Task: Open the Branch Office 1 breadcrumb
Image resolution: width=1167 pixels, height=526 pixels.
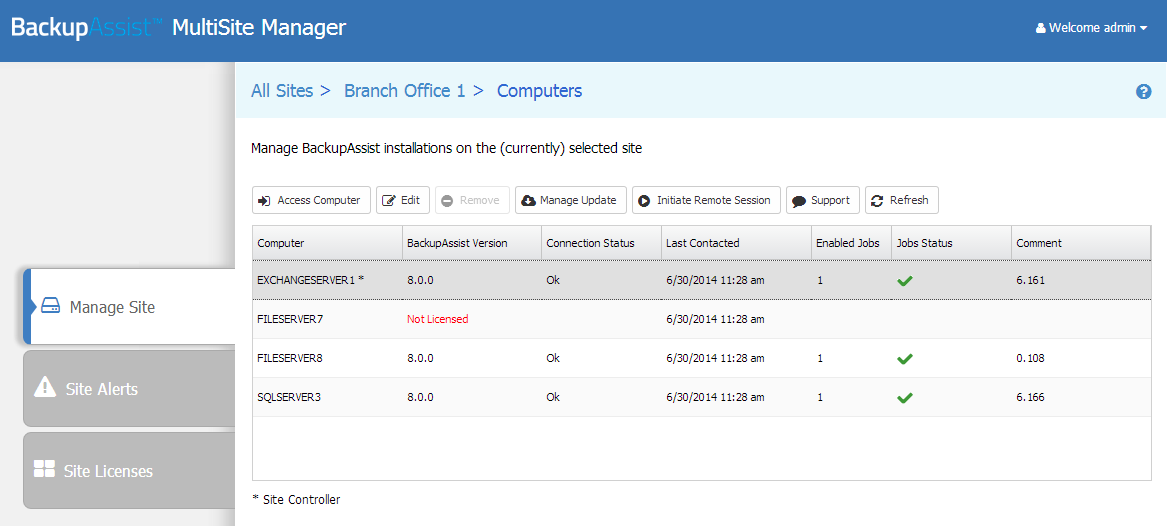Action: point(404,91)
